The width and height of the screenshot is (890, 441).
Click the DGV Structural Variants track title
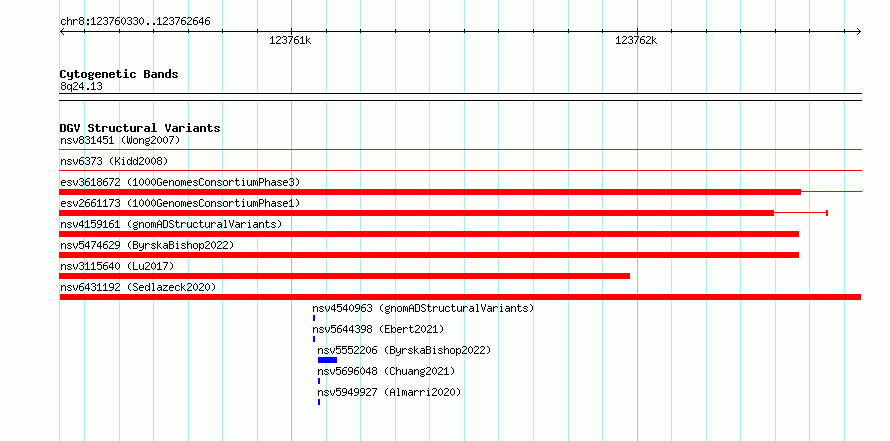(x=140, y=128)
